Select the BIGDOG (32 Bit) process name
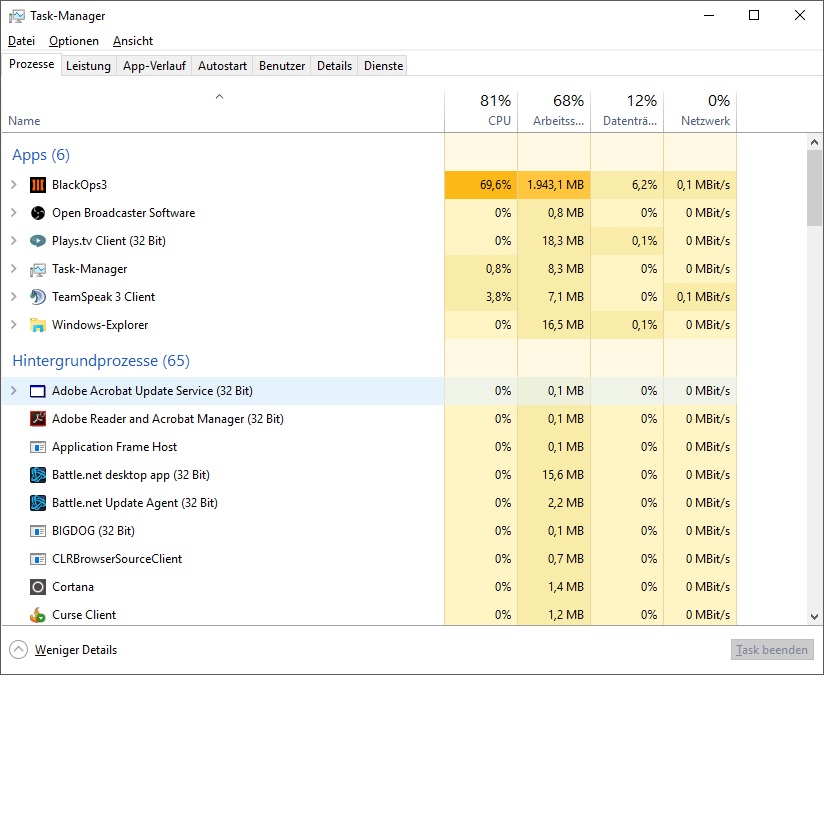The height and width of the screenshot is (827, 824). tap(93, 531)
